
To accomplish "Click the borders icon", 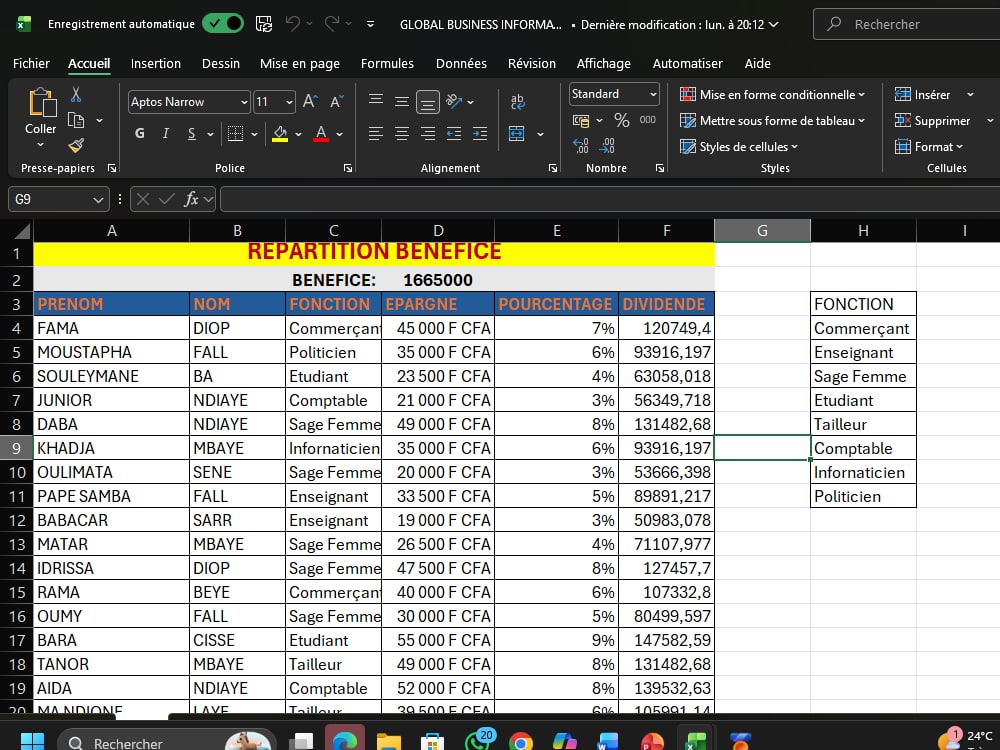I will 235,133.
